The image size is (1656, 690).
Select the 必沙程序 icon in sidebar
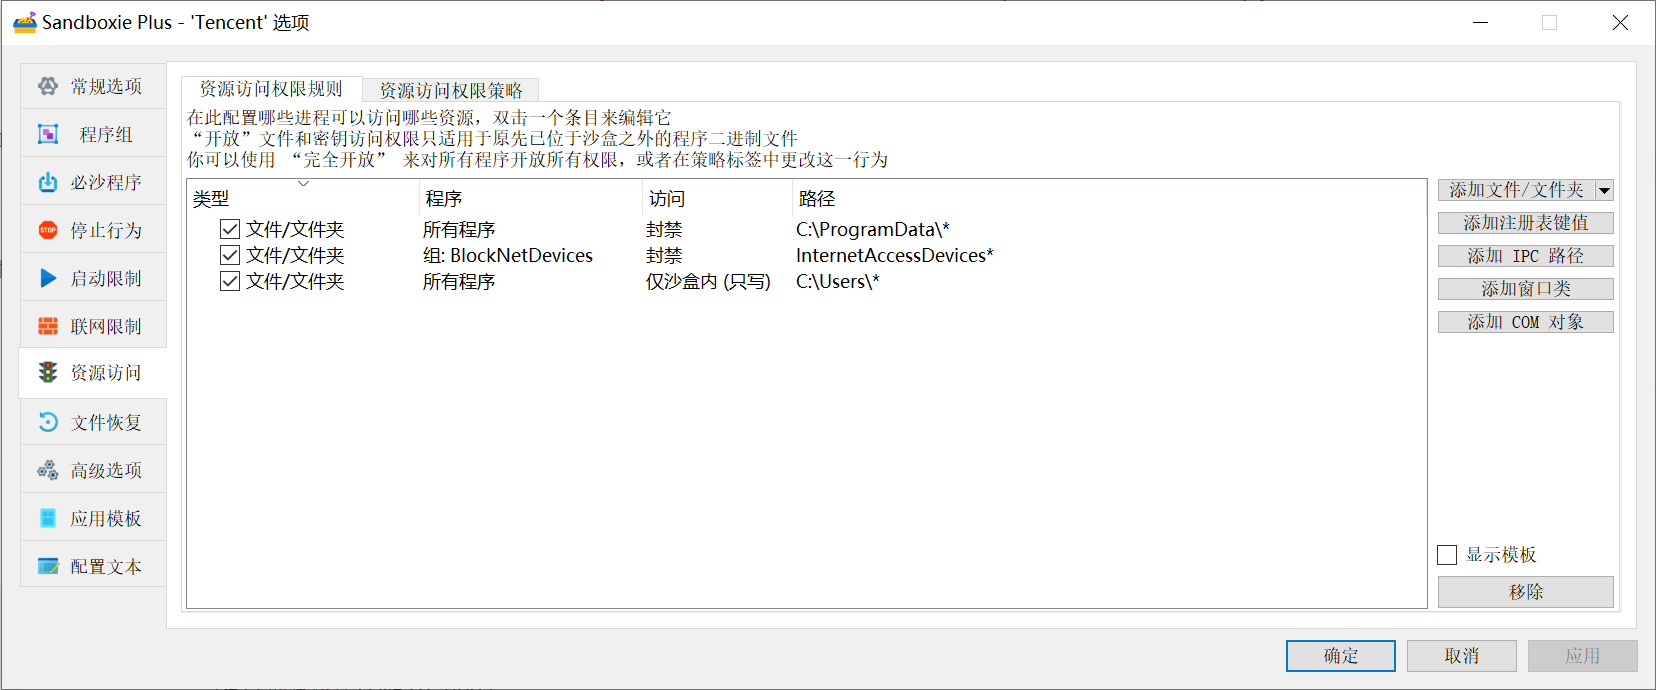tap(48, 182)
